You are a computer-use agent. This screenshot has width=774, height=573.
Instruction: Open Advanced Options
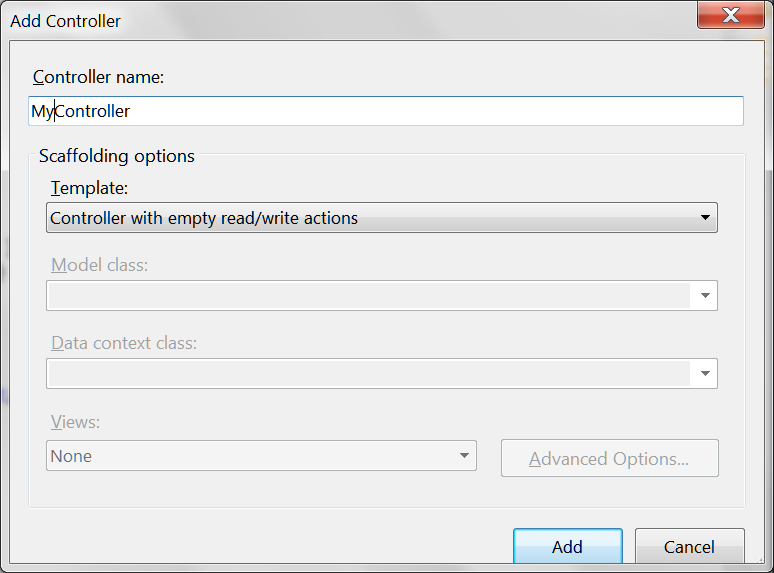609,459
